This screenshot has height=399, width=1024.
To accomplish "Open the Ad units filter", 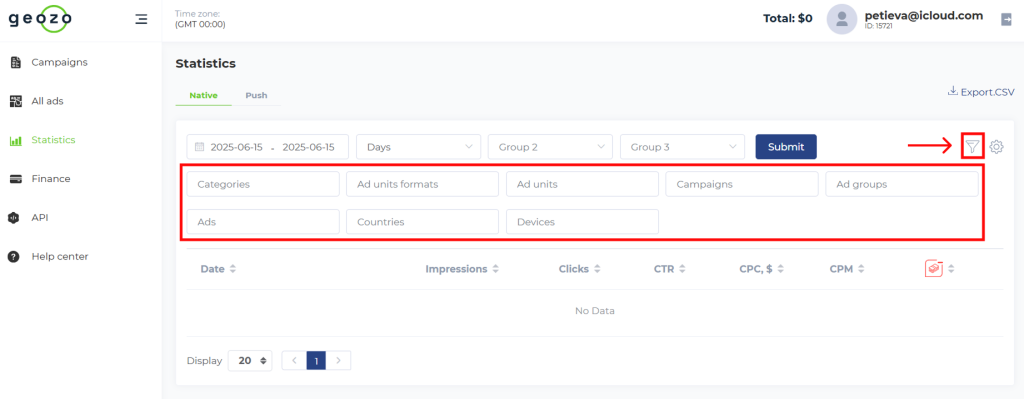I will coord(583,184).
